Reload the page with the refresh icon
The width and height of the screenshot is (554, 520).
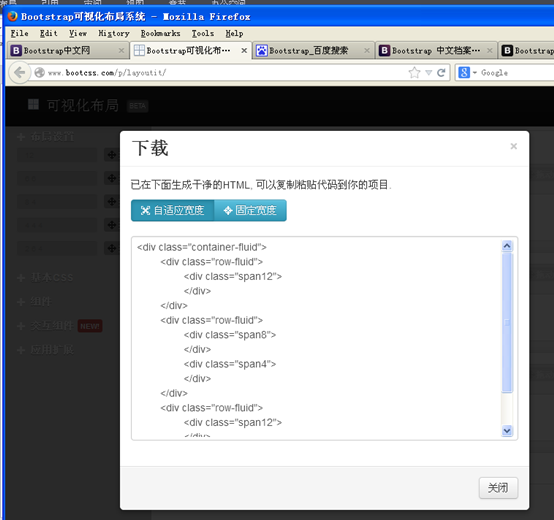(x=441, y=73)
